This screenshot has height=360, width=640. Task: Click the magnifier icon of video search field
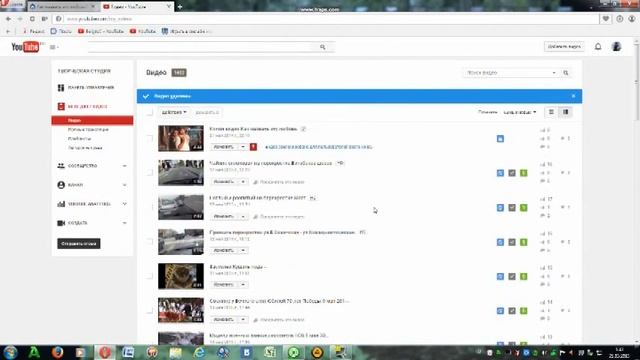(566, 73)
